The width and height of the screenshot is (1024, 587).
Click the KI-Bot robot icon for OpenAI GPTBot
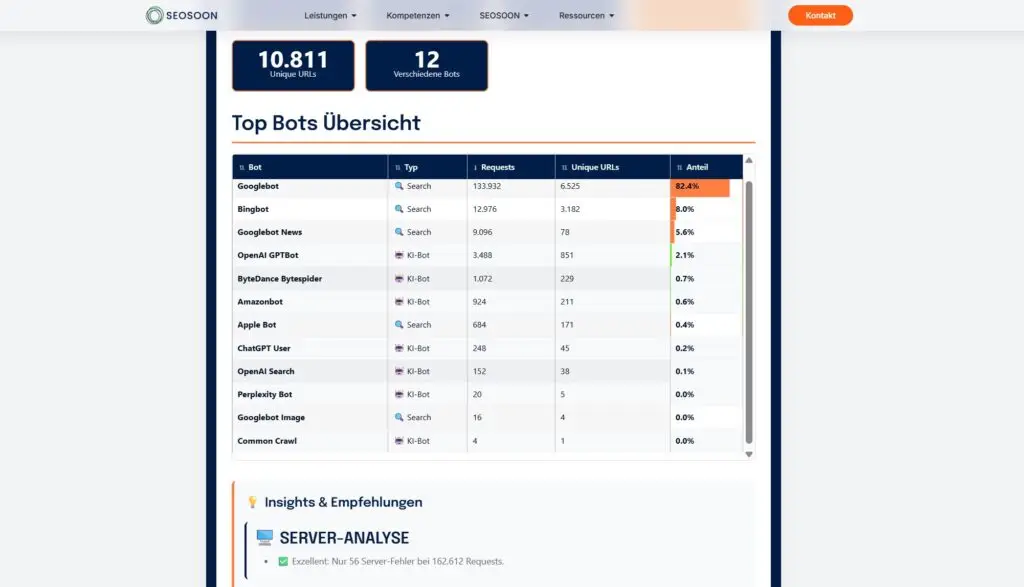pyautogui.click(x=399, y=255)
